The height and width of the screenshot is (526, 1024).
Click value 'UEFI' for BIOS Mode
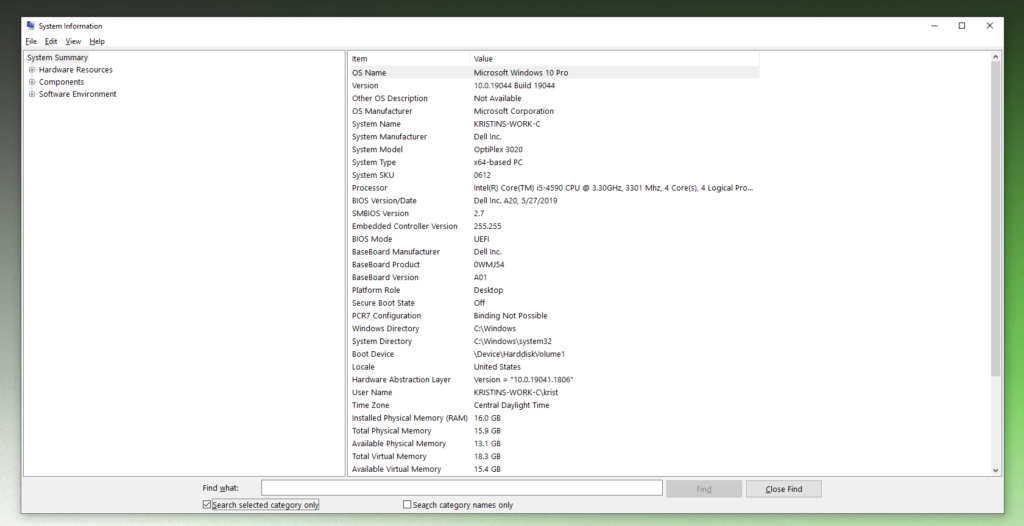point(481,239)
